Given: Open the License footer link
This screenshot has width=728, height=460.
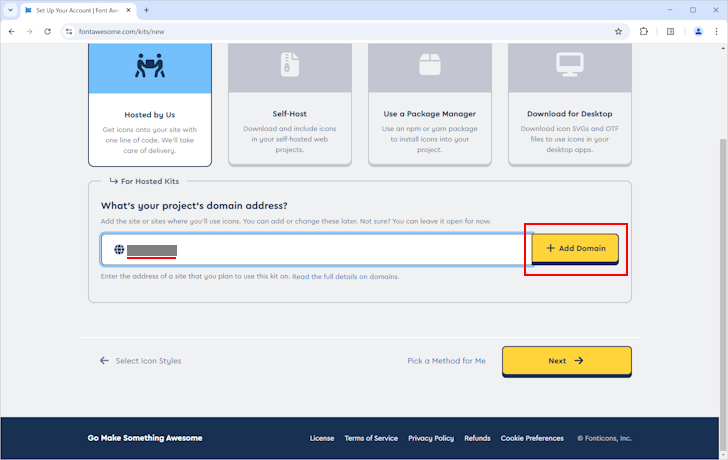Looking at the screenshot, I should click(x=322, y=438).
